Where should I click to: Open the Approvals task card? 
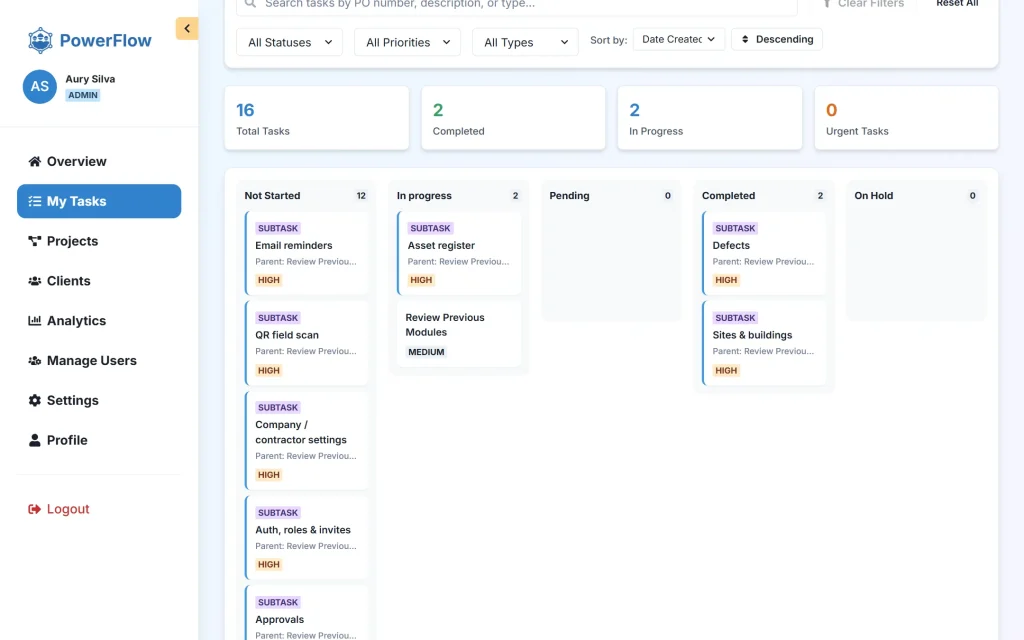(x=307, y=613)
